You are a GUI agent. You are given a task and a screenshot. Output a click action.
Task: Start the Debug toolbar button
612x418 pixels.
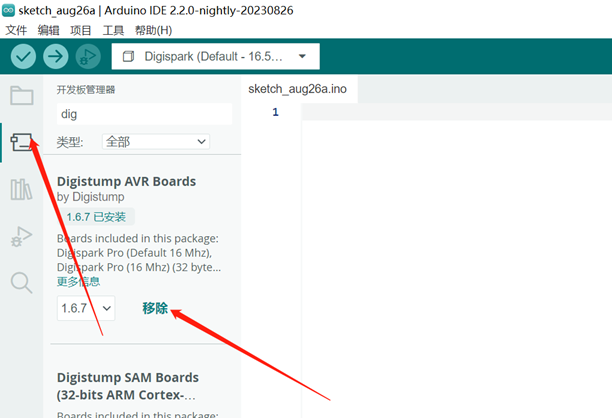[x=88, y=57]
